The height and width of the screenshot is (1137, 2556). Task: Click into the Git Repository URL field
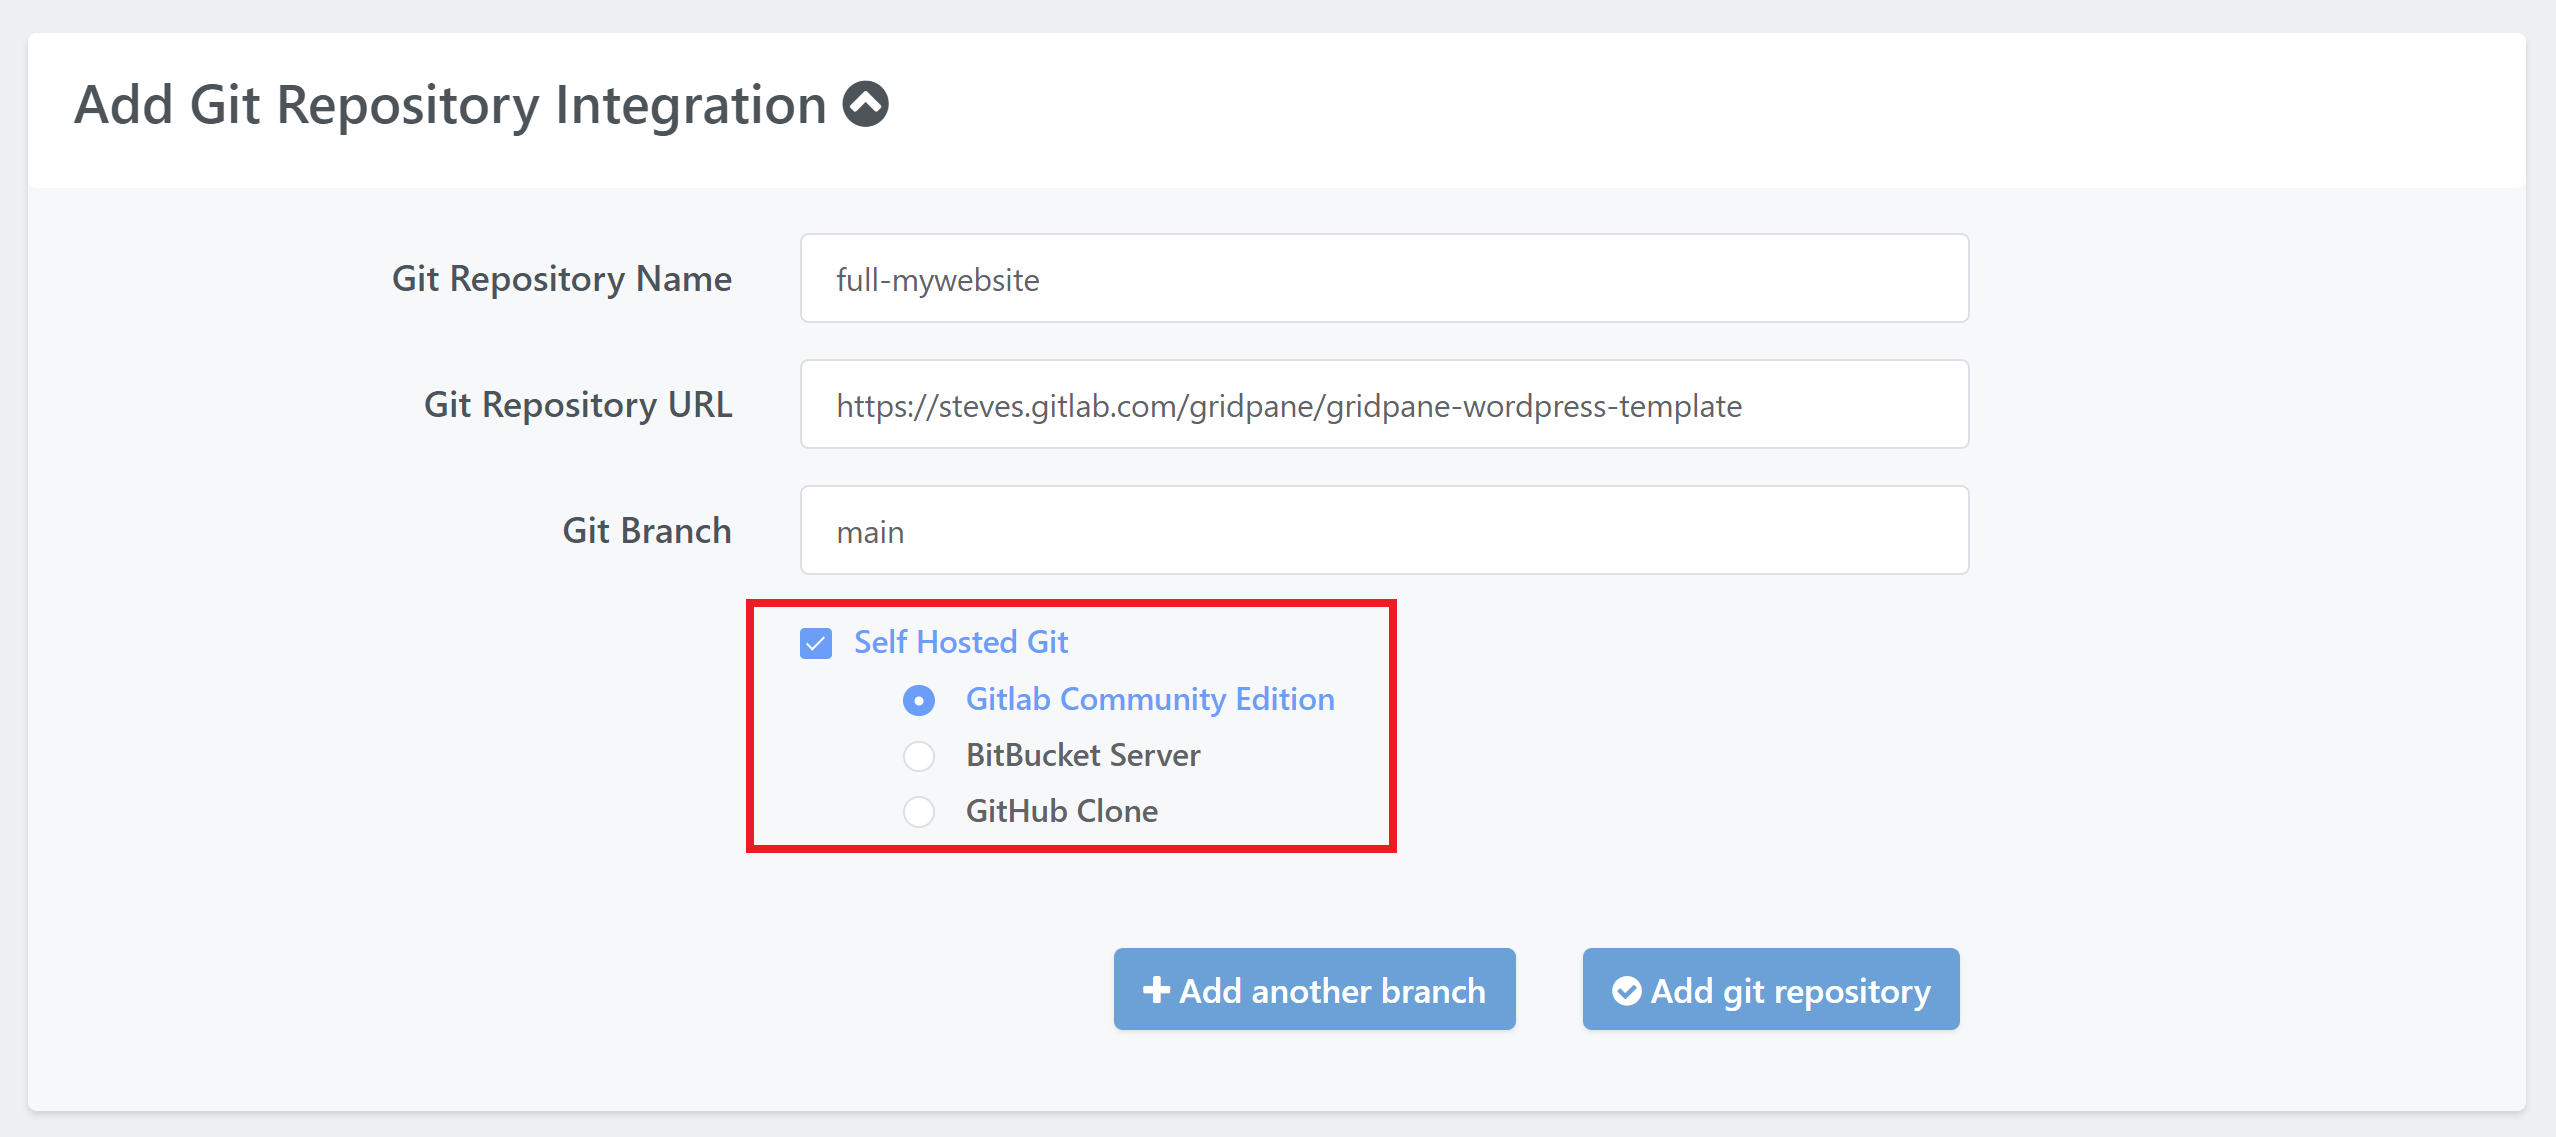tap(1384, 405)
